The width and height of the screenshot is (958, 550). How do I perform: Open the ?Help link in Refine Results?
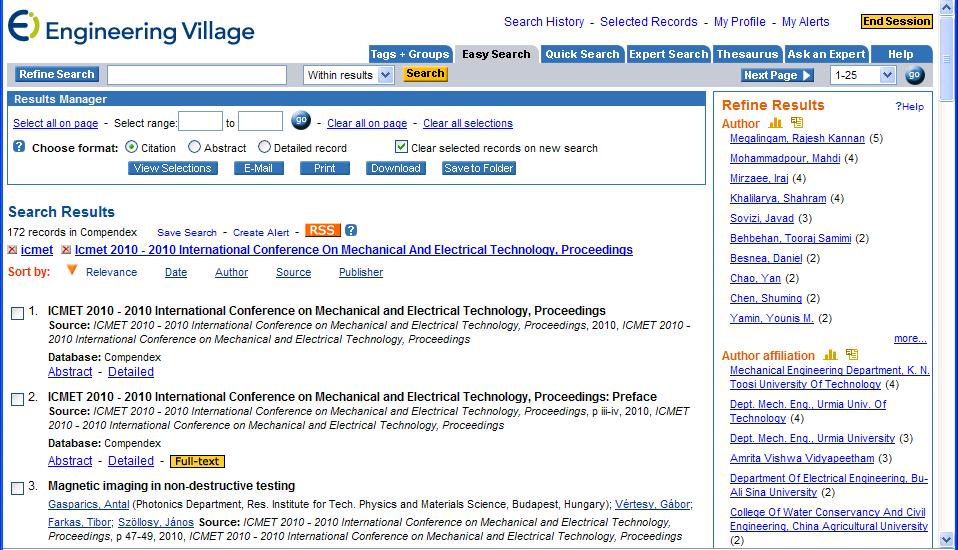click(x=910, y=106)
